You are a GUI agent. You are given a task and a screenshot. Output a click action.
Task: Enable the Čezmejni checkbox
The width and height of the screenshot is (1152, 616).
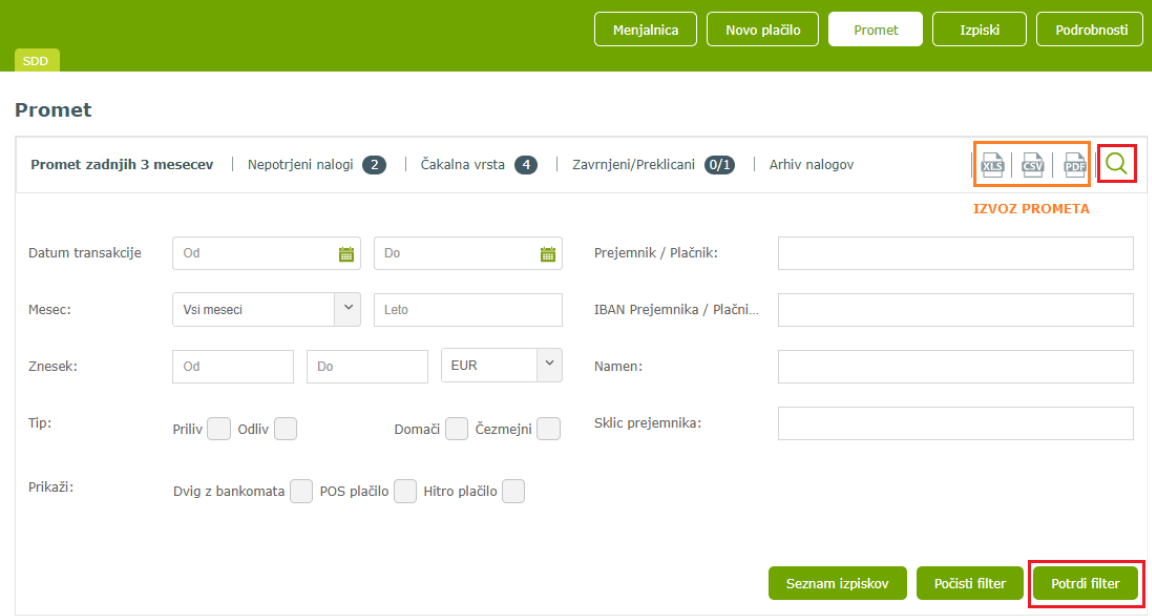click(x=548, y=429)
